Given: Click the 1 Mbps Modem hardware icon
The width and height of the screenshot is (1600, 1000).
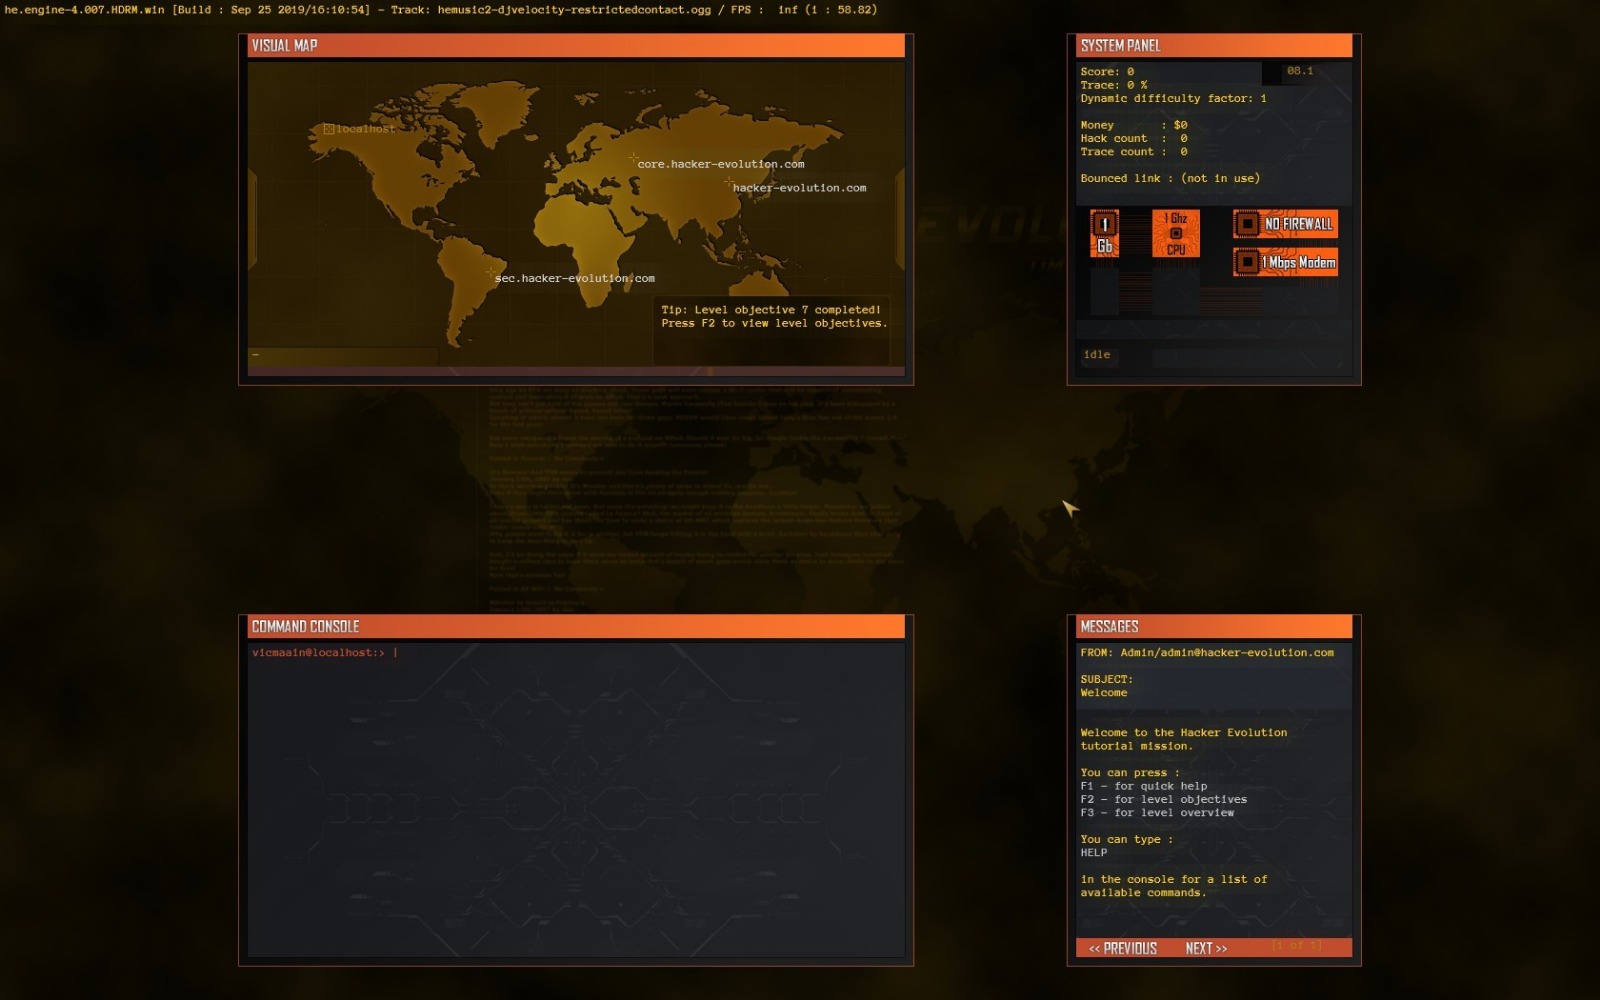Looking at the screenshot, I should 1286,261.
